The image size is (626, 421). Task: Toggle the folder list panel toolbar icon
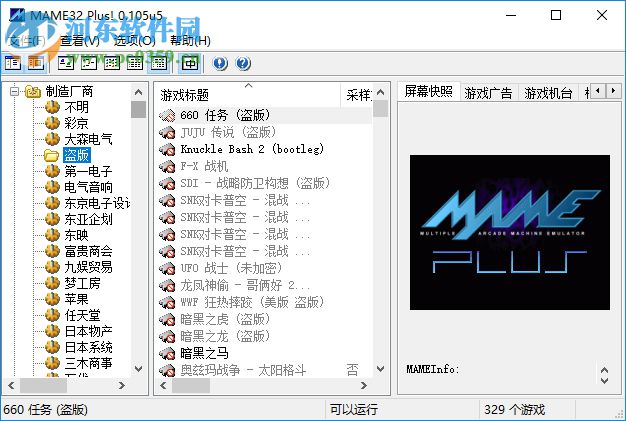coord(13,63)
